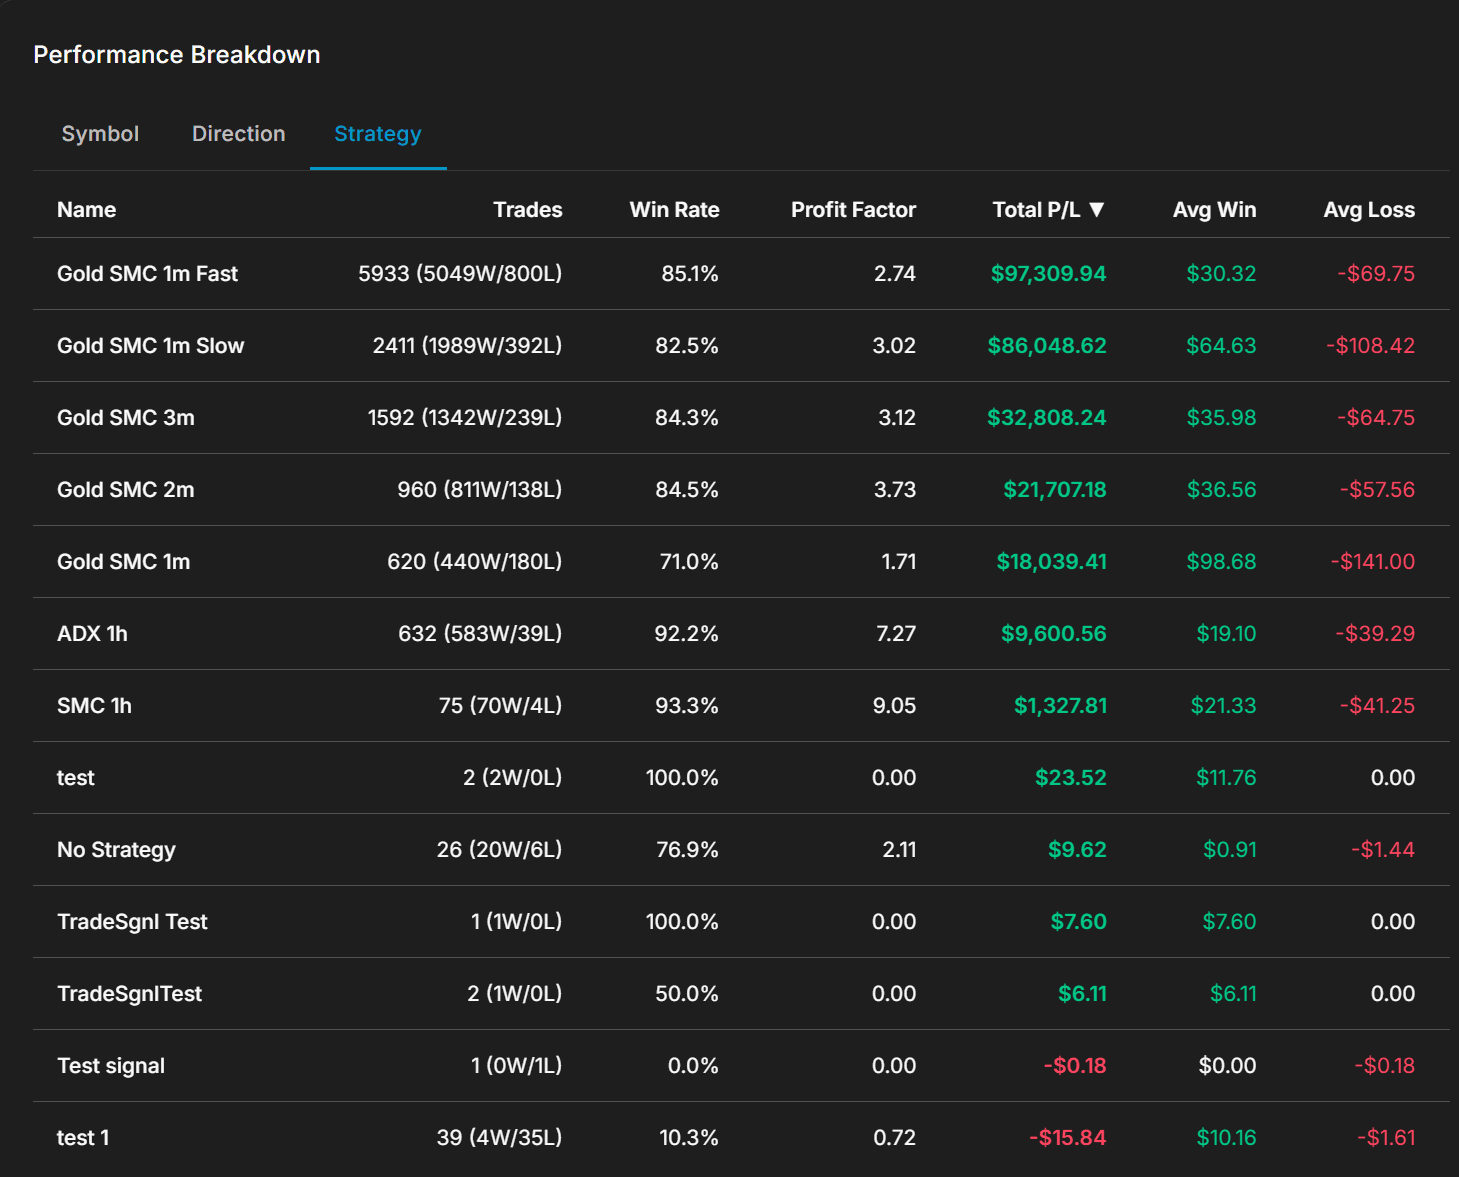This screenshot has height=1177, width=1459.
Task: Open the Gold SMC 3m strategy row
Action: (125, 417)
